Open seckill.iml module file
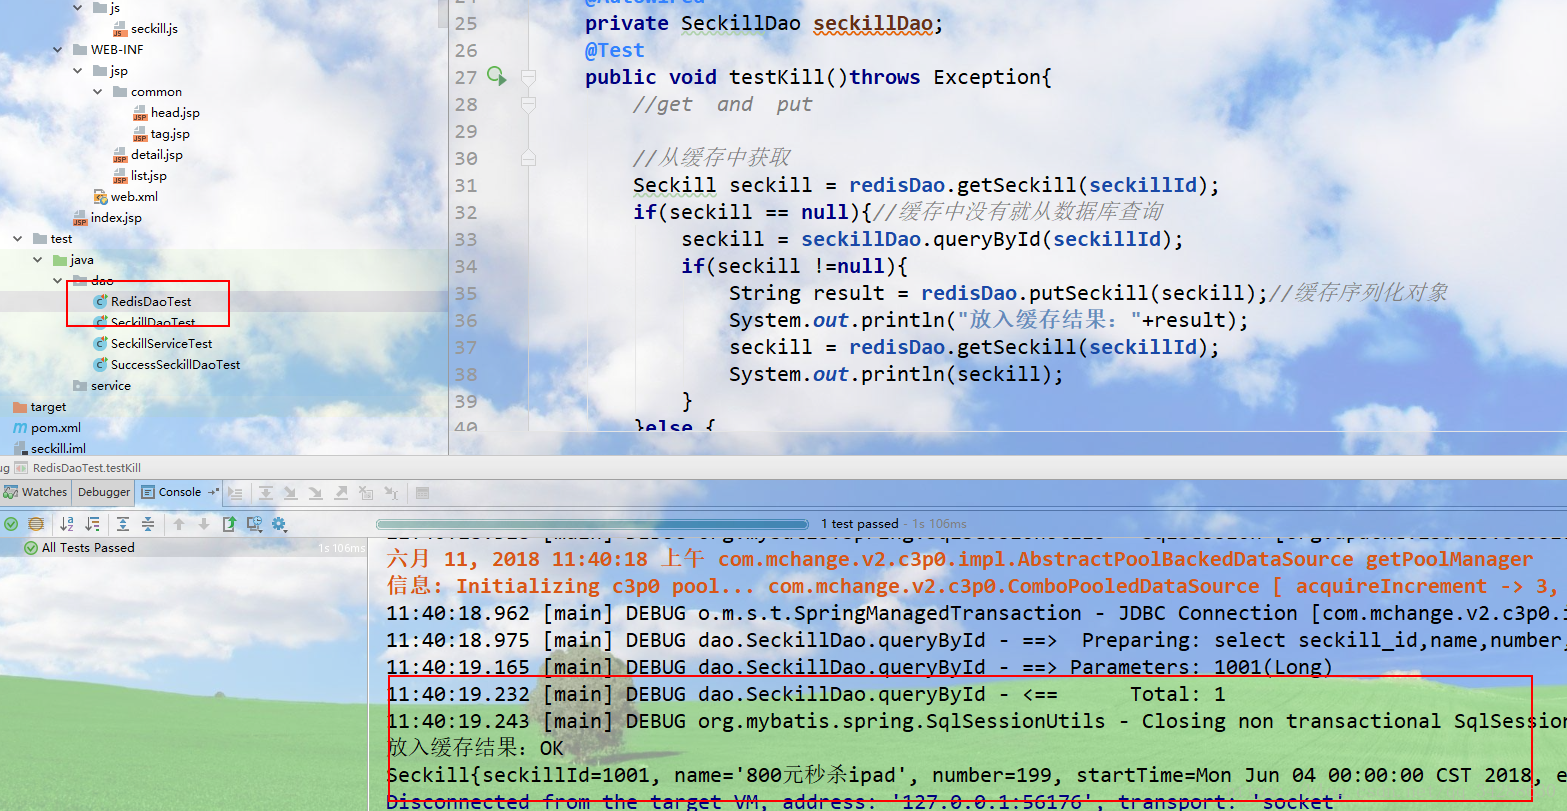This screenshot has width=1567, height=811. click(x=49, y=449)
